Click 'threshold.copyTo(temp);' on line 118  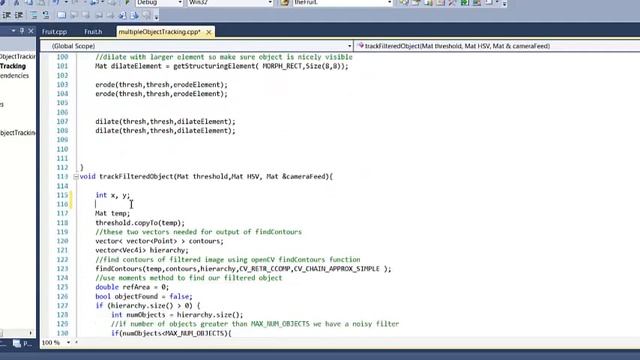pos(140,223)
